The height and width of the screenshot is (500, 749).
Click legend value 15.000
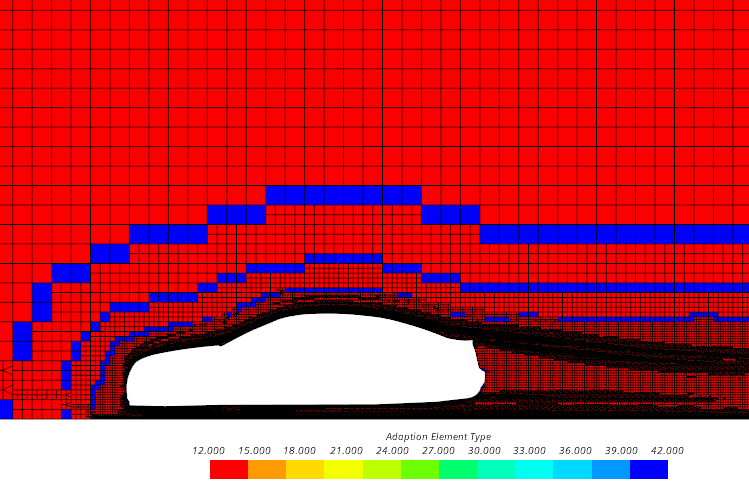pyautogui.click(x=254, y=451)
